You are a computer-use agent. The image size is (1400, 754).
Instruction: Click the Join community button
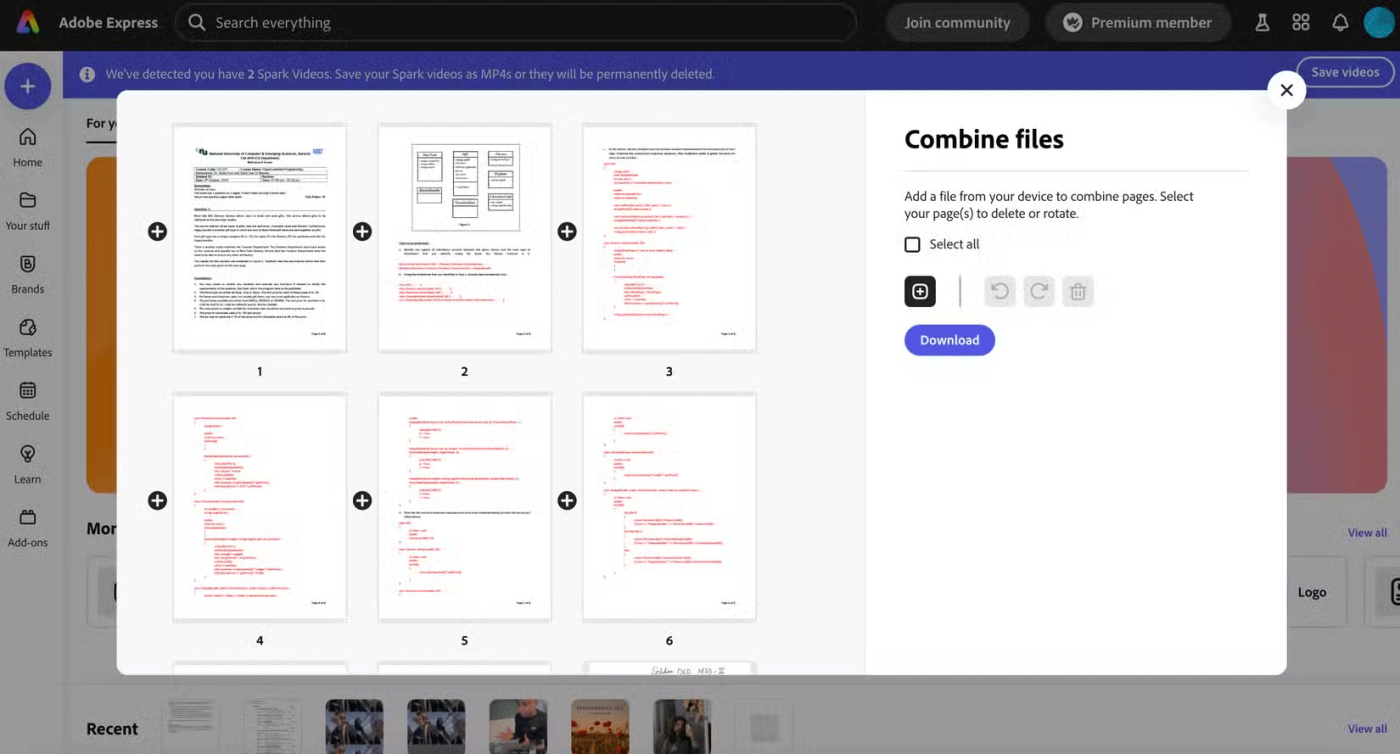tap(957, 22)
